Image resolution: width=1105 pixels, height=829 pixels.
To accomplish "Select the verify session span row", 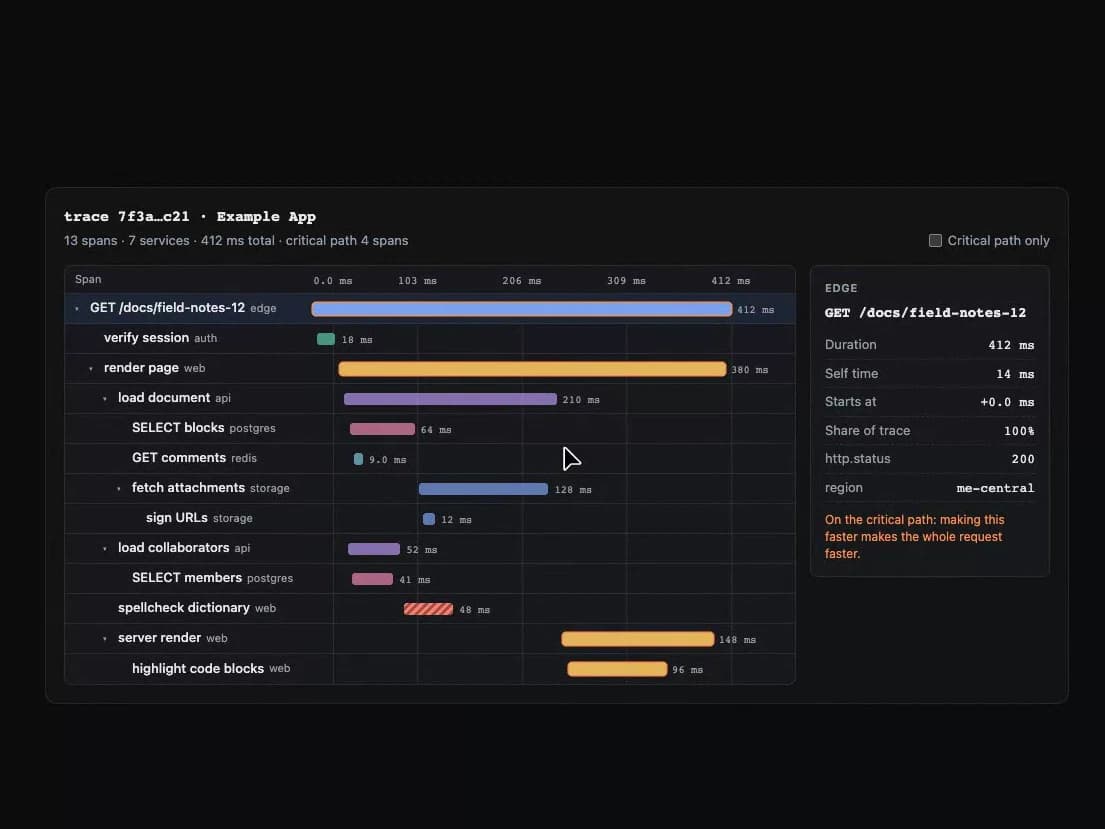I will [430, 338].
